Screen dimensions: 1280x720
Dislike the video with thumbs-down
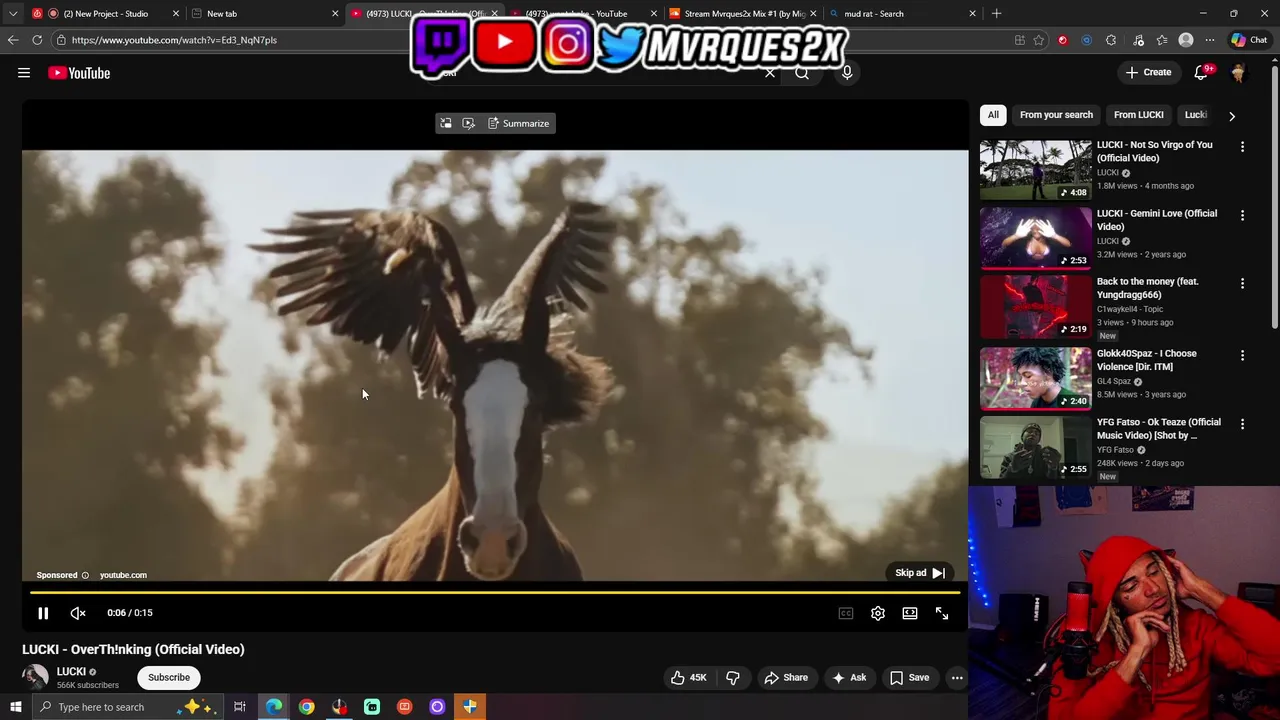click(x=733, y=677)
